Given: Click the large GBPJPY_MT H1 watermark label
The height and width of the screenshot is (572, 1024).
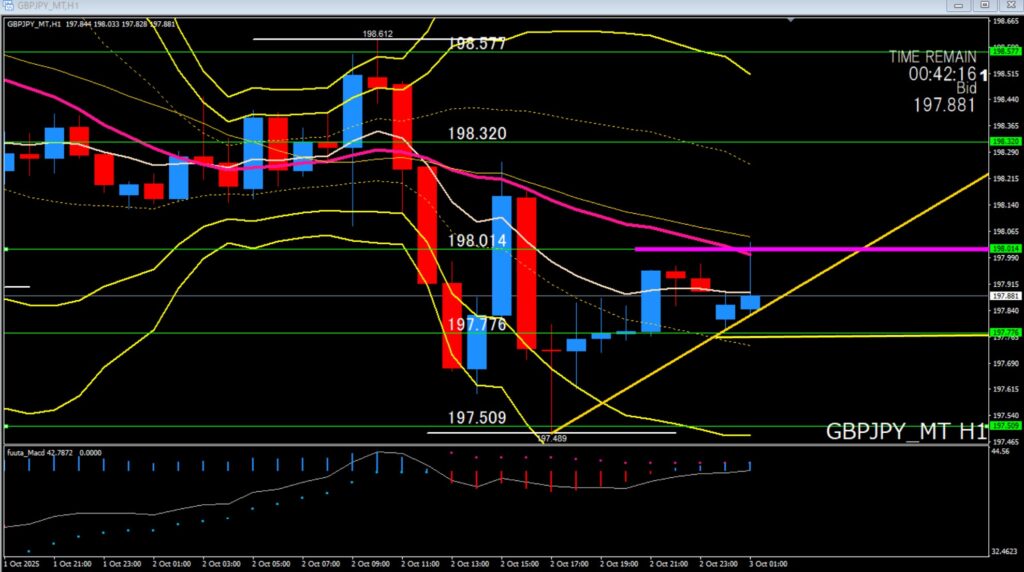Looking at the screenshot, I should pos(905,432).
